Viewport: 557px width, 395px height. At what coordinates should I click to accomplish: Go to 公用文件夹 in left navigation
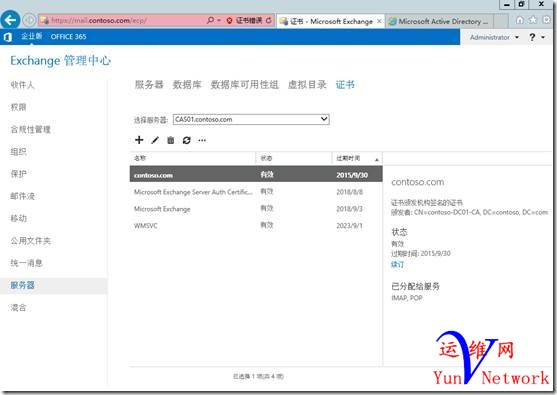click(31, 241)
